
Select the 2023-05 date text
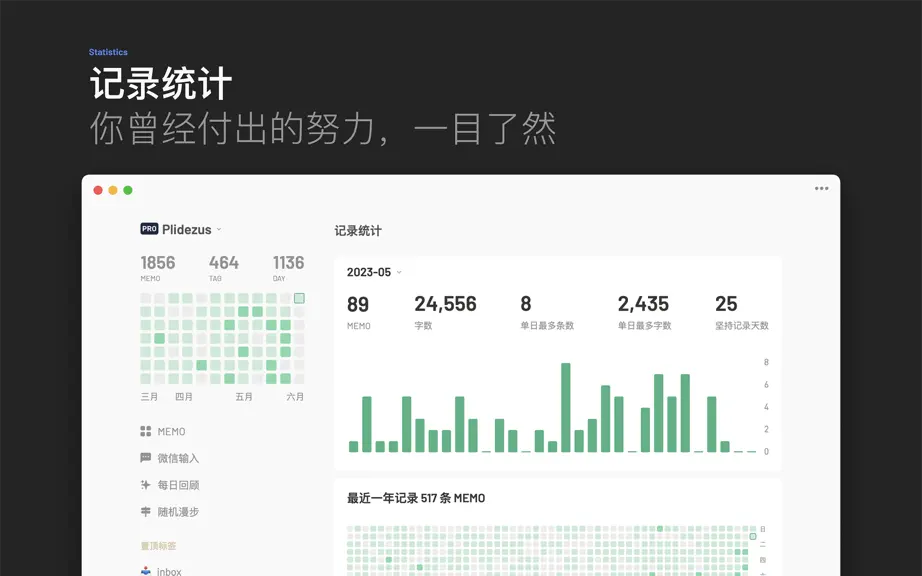click(x=369, y=272)
